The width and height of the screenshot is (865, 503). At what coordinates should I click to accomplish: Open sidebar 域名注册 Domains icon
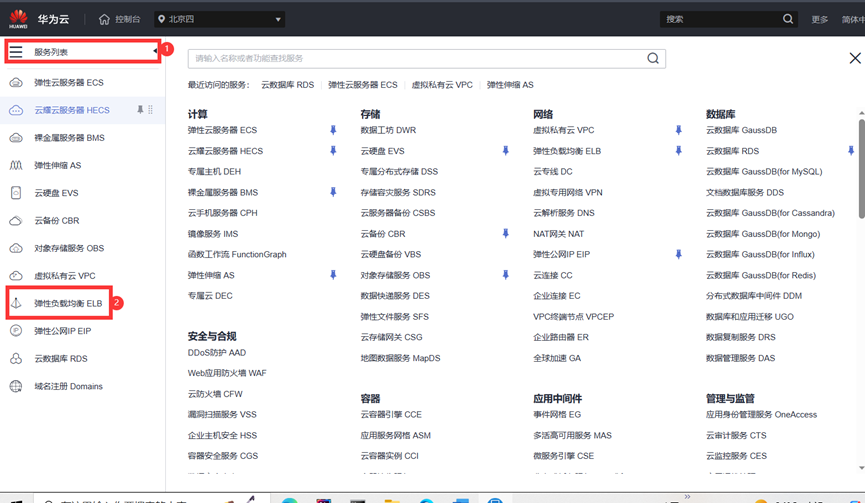[16, 386]
